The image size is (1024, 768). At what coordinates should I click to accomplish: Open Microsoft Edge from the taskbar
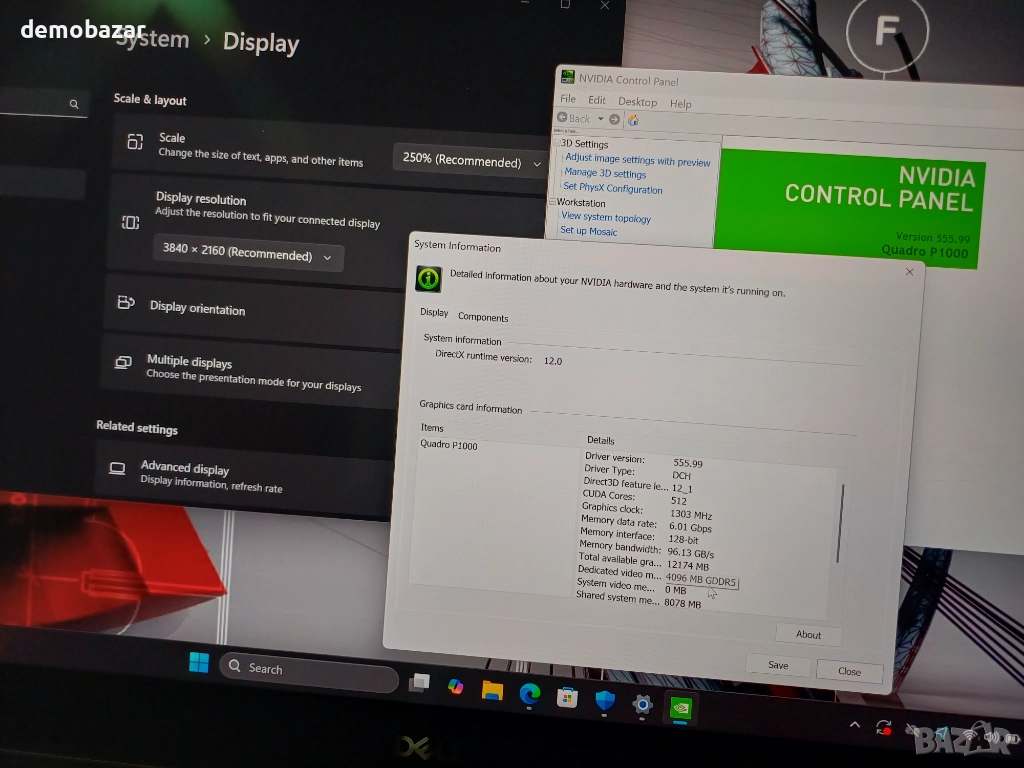pyautogui.click(x=529, y=694)
